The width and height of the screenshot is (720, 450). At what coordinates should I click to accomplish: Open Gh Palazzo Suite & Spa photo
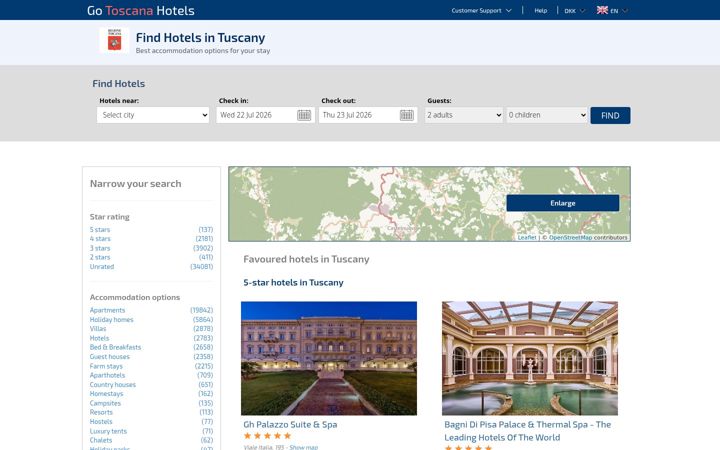pyautogui.click(x=329, y=358)
